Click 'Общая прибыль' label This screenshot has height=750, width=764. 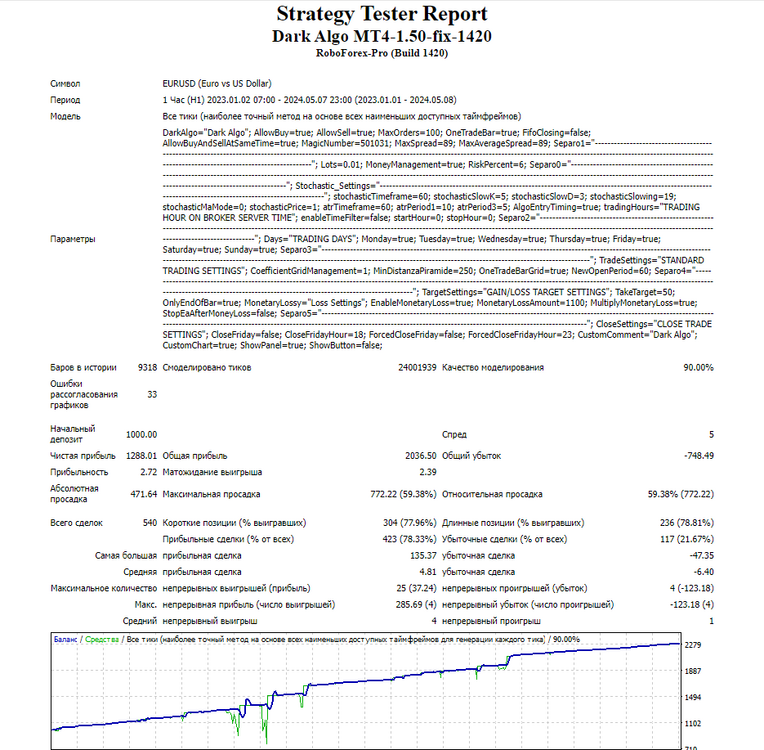point(195,456)
